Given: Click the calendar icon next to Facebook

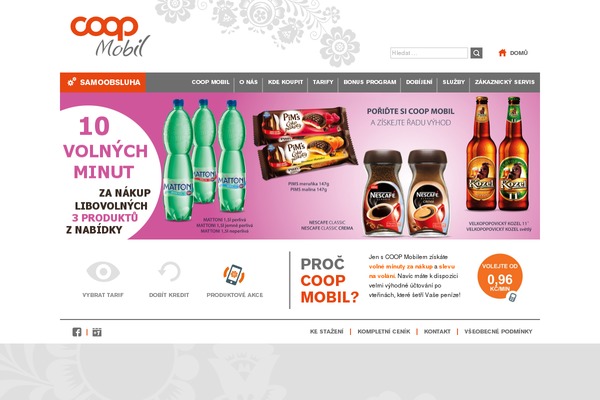Looking at the screenshot, I should (97, 332).
